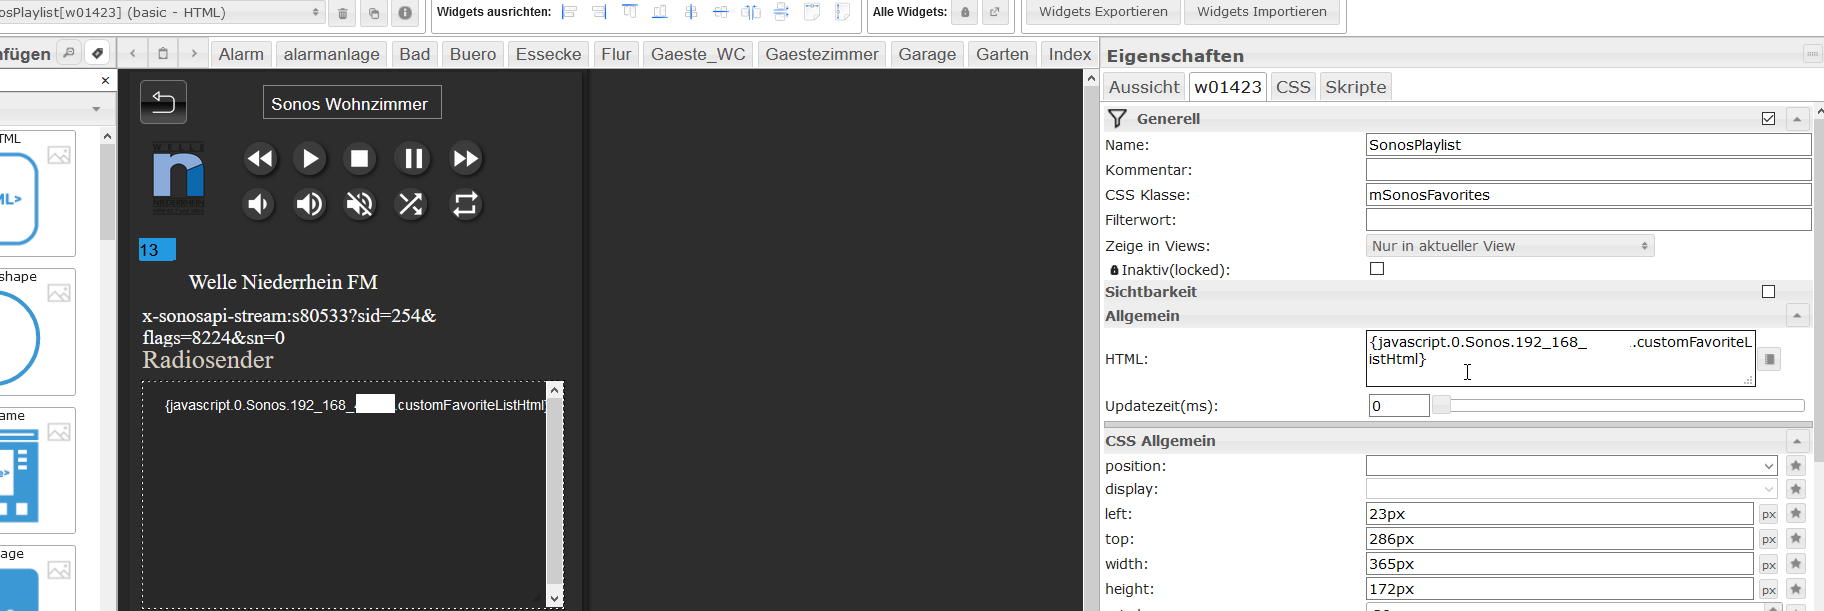Image resolution: width=1824 pixels, height=611 pixels.
Task: Toggle the Generell filter checkbox
Action: (x=1768, y=119)
